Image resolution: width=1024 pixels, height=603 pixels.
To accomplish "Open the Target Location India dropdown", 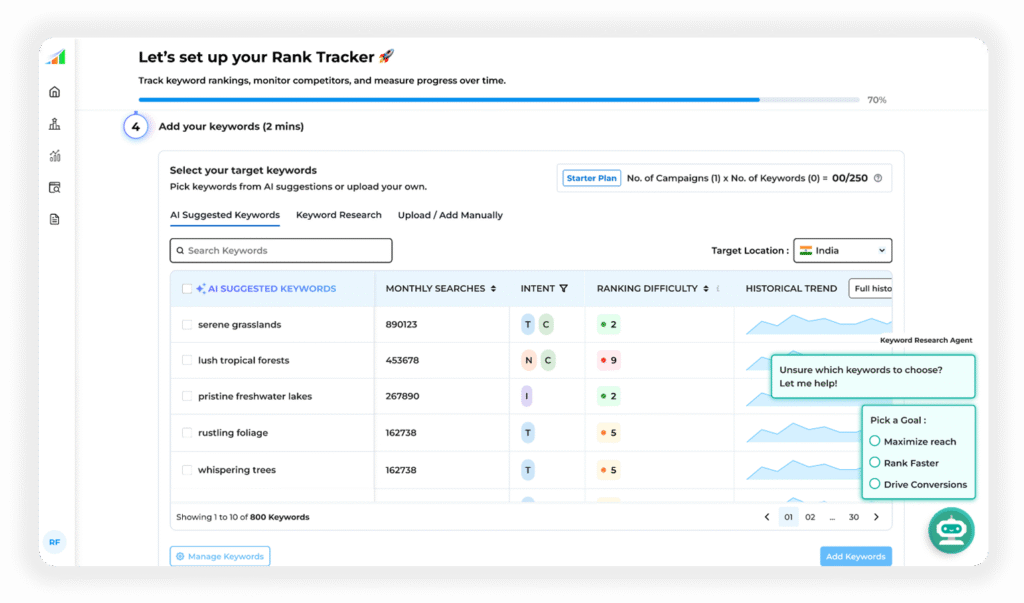I will pos(842,251).
